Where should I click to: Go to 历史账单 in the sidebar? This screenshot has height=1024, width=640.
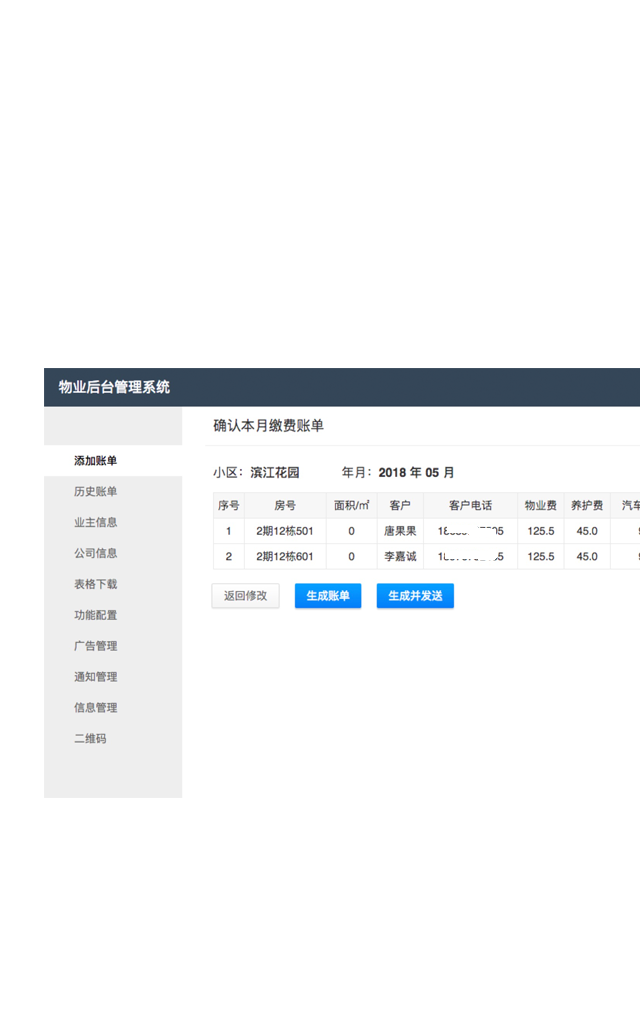coord(96,492)
